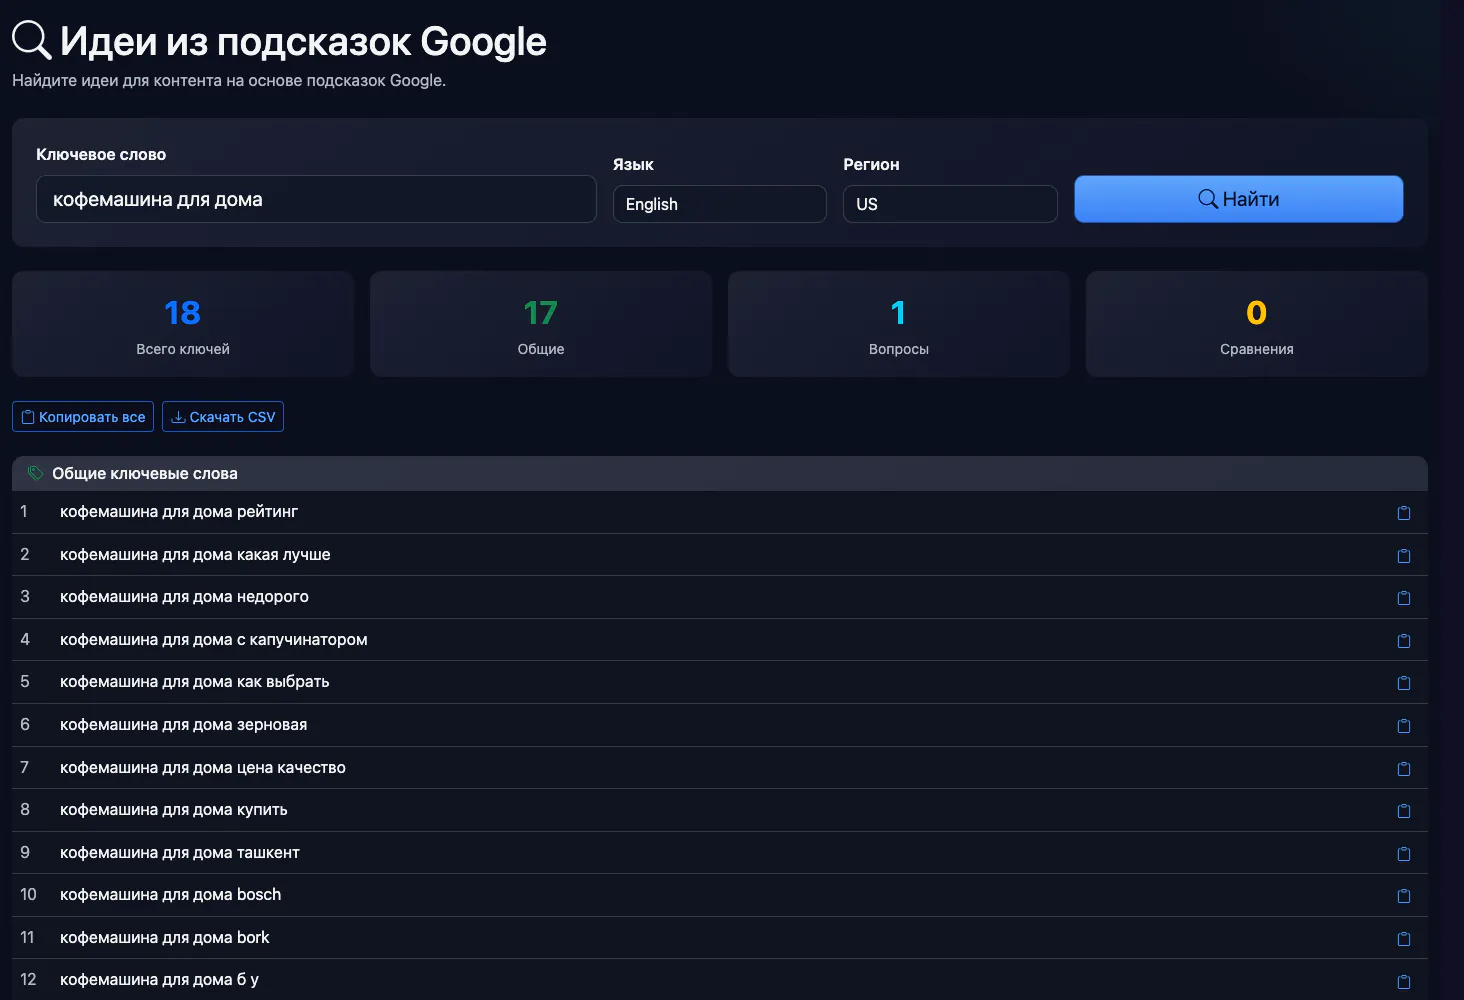Viewport: 1464px width, 1000px height.
Task: Open the Язык language dropdown
Action: [x=720, y=204]
